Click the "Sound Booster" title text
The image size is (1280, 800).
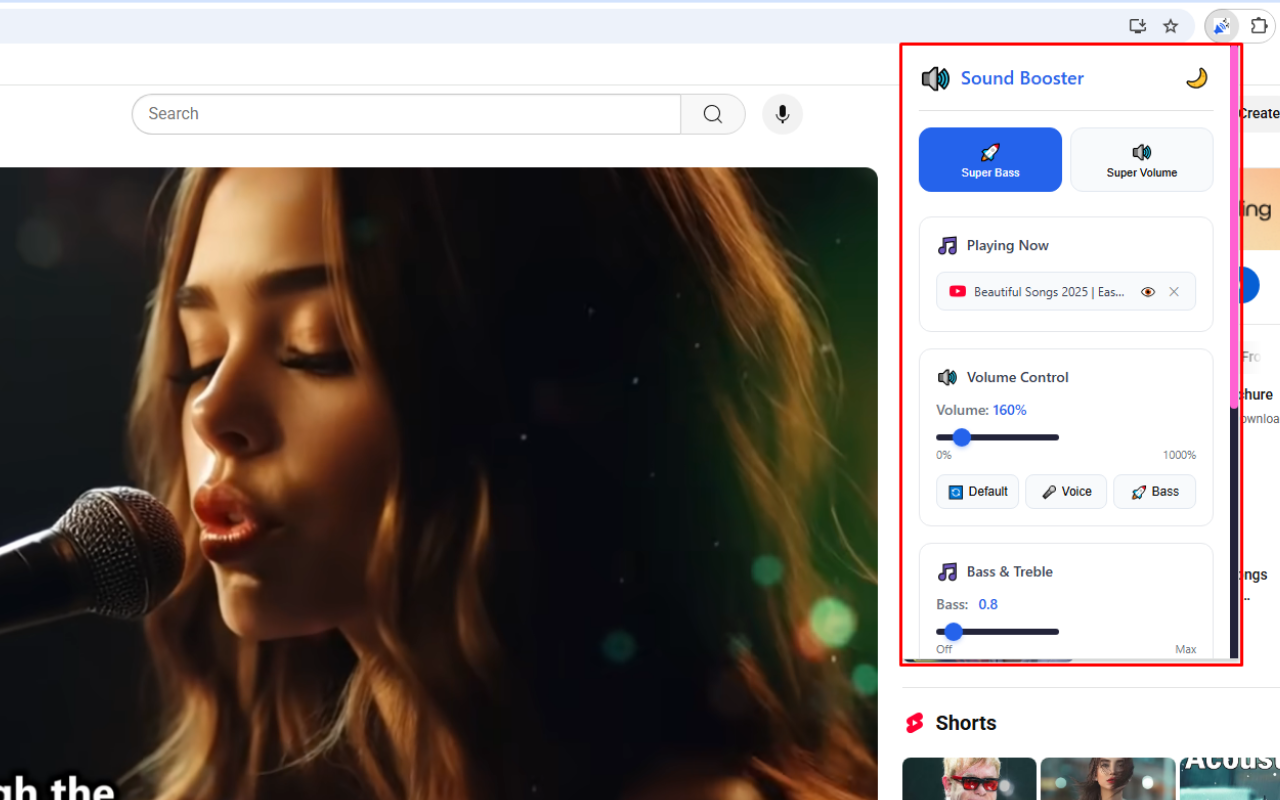coord(1022,78)
